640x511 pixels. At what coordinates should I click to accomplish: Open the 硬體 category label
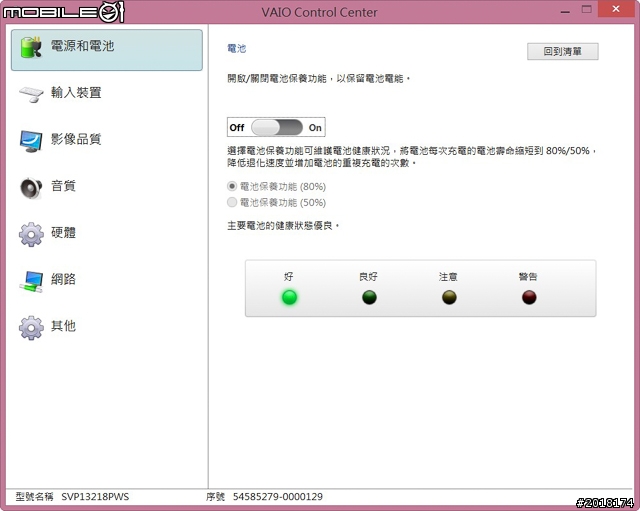click(63, 232)
